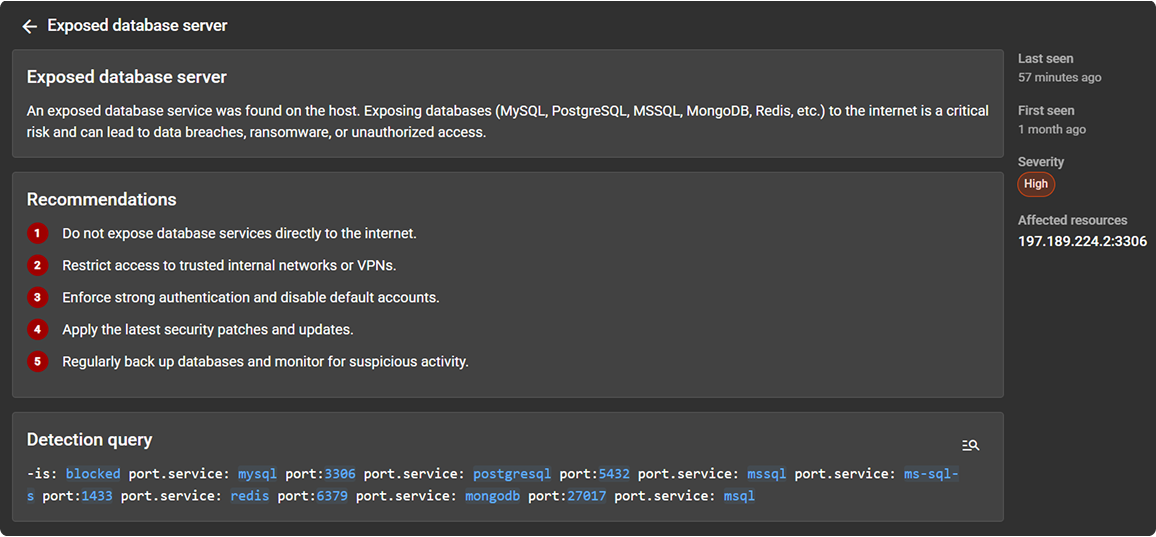Click port 1433 in the detection query
The image size is (1156, 537).
click(x=97, y=496)
